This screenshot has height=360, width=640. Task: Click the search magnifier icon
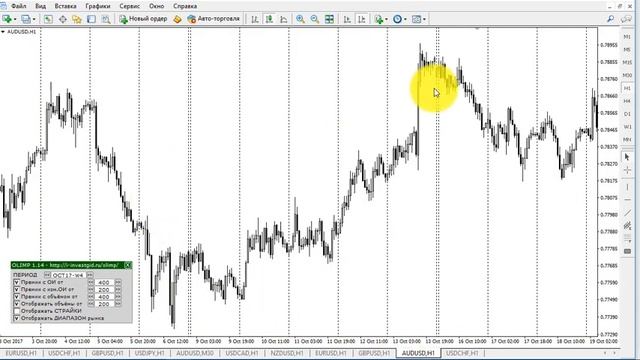coord(611,19)
